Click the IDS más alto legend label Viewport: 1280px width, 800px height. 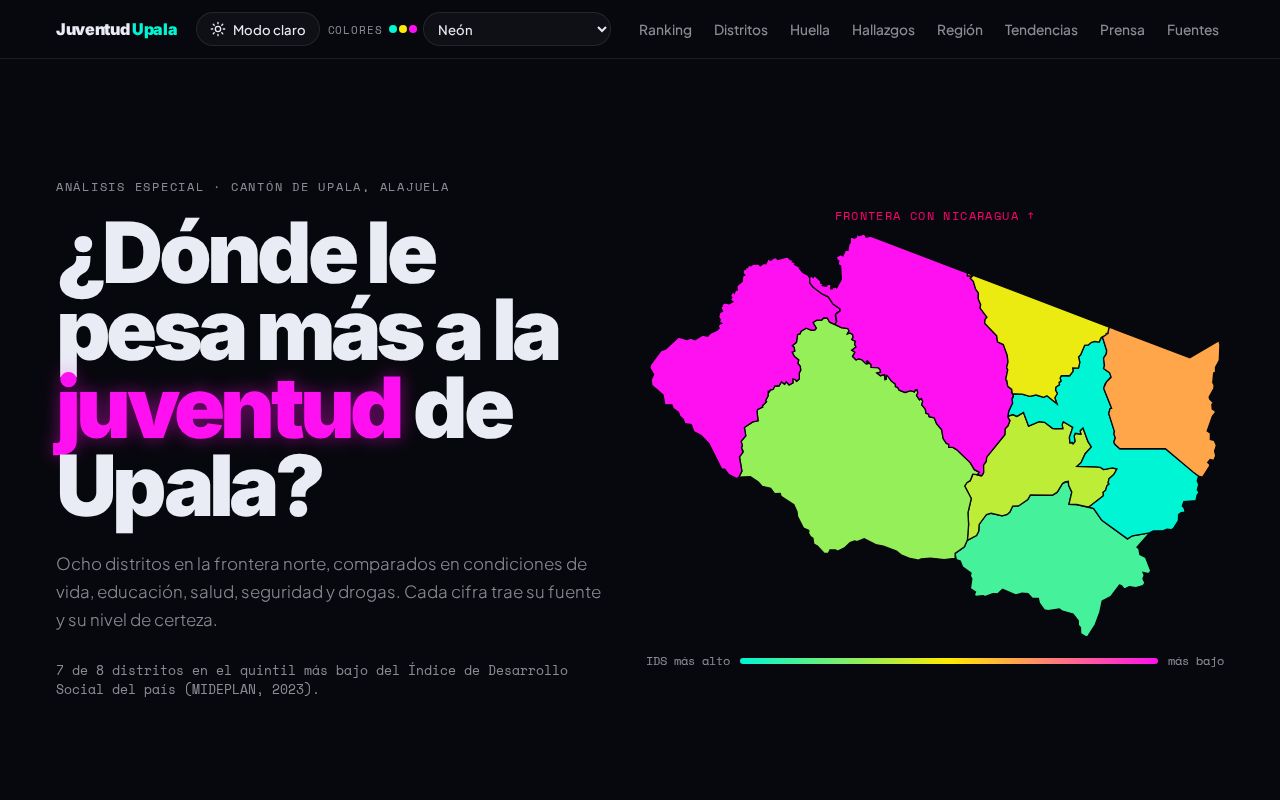pos(688,661)
